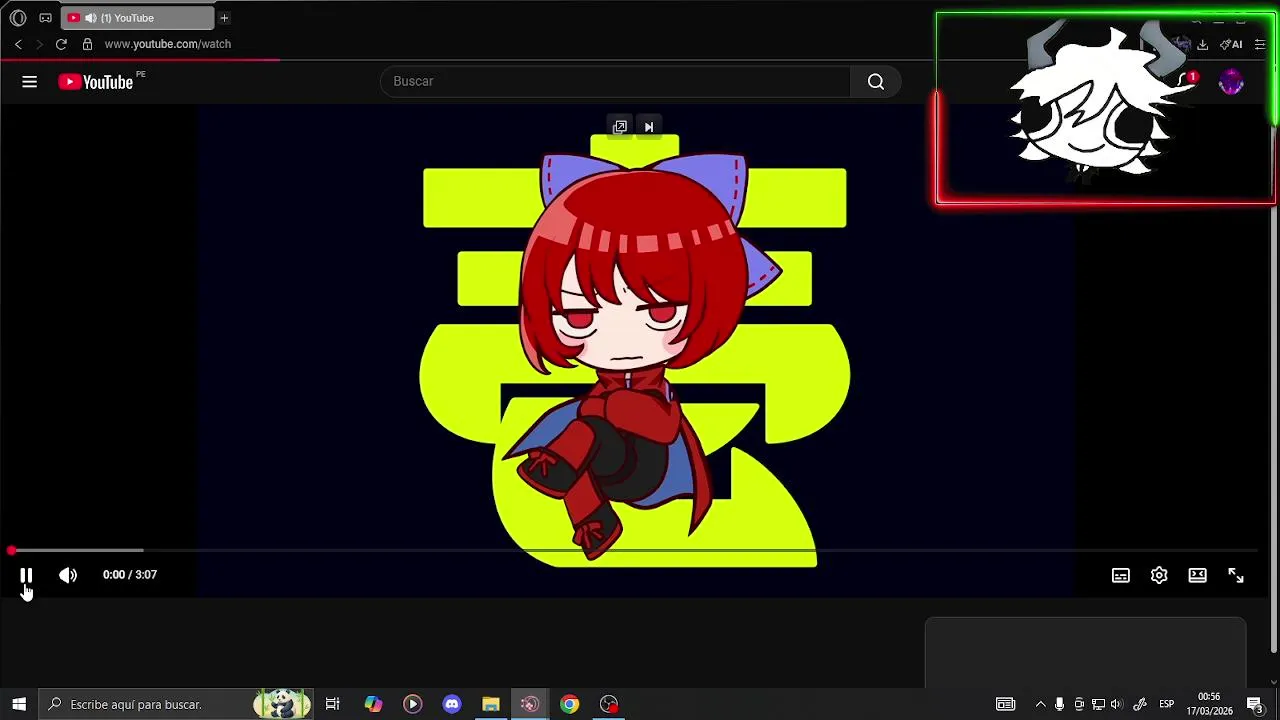The image size is (1280, 720).
Task: Reload the page
Action: 61,44
